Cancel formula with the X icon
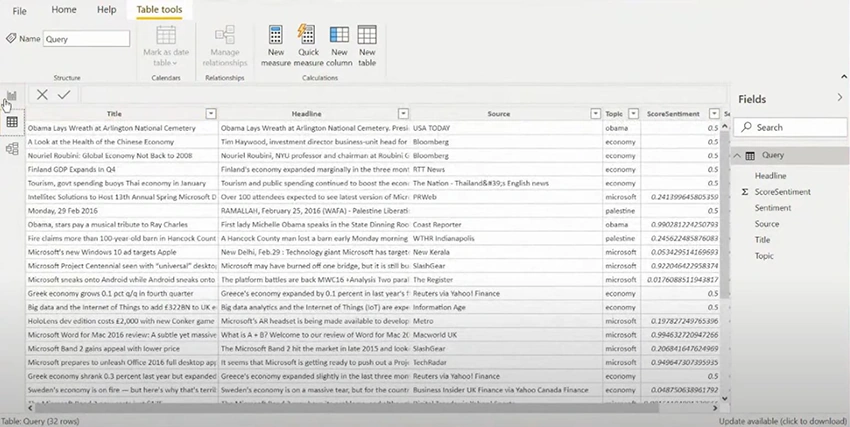This screenshot has height=427, width=850. click(42, 95)
